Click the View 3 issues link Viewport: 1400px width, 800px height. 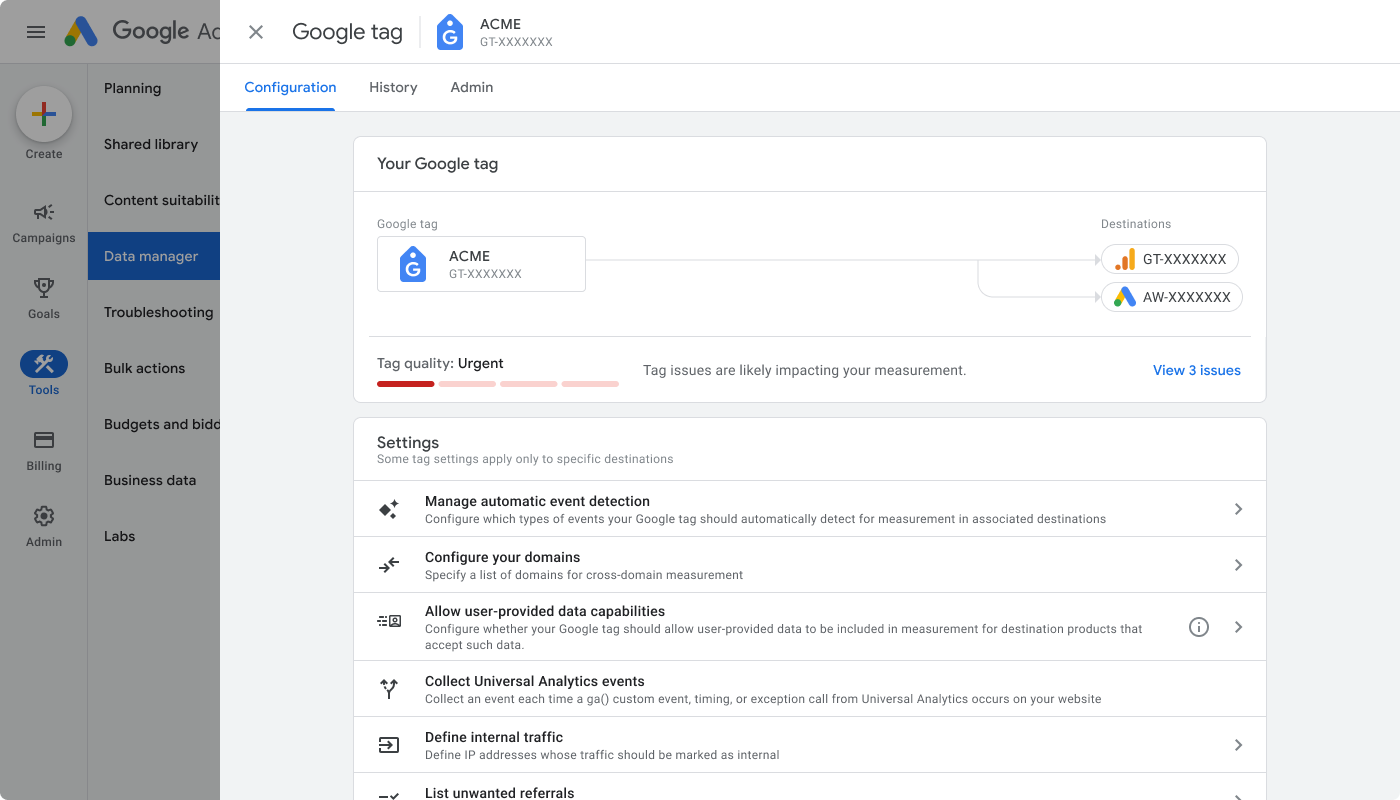coord(1196,370)
